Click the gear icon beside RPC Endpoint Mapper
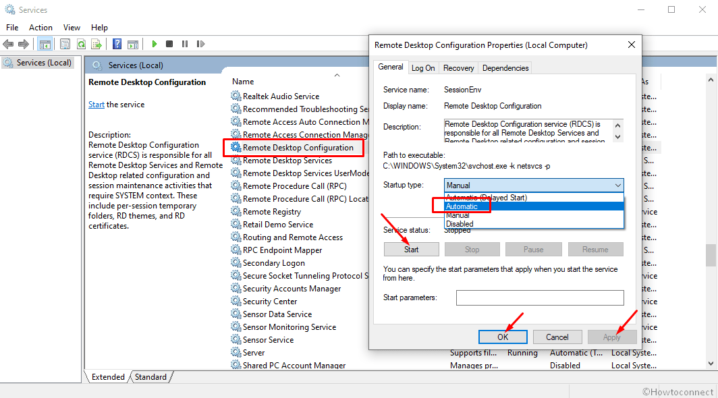The height and width of the screenshot is (398, 718). (x=236, y=250)
